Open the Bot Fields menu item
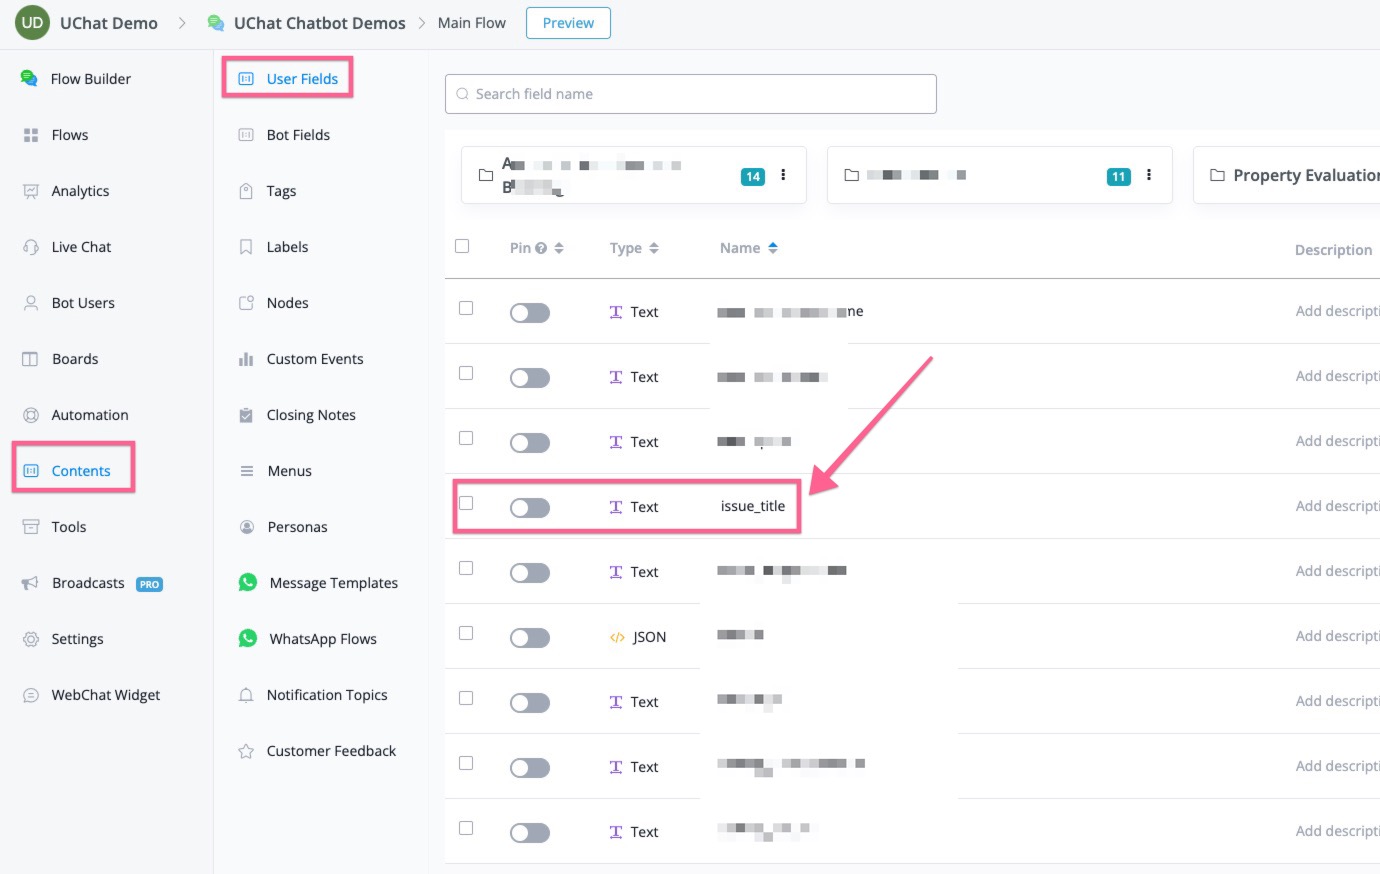Image resolution: width=1380 pixels, height=874 pixels. 298,134
